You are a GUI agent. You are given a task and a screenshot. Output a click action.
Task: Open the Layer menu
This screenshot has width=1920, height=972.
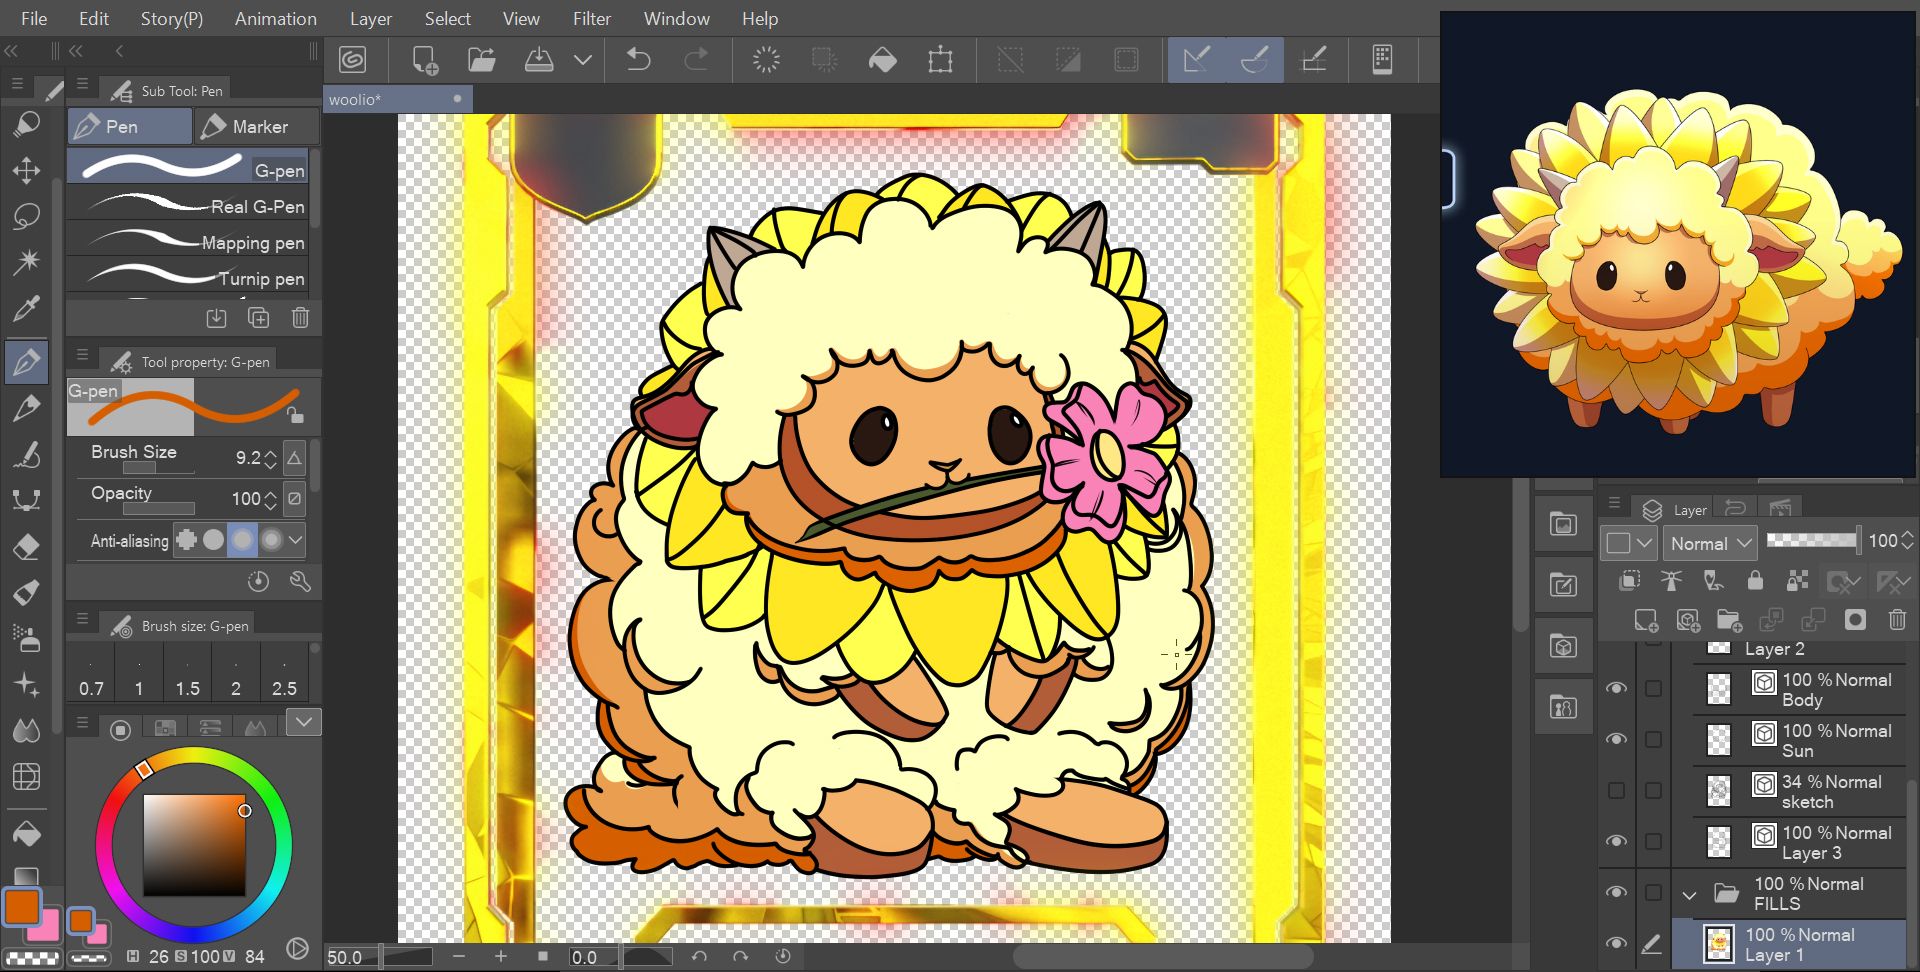(x=370, y=18)
